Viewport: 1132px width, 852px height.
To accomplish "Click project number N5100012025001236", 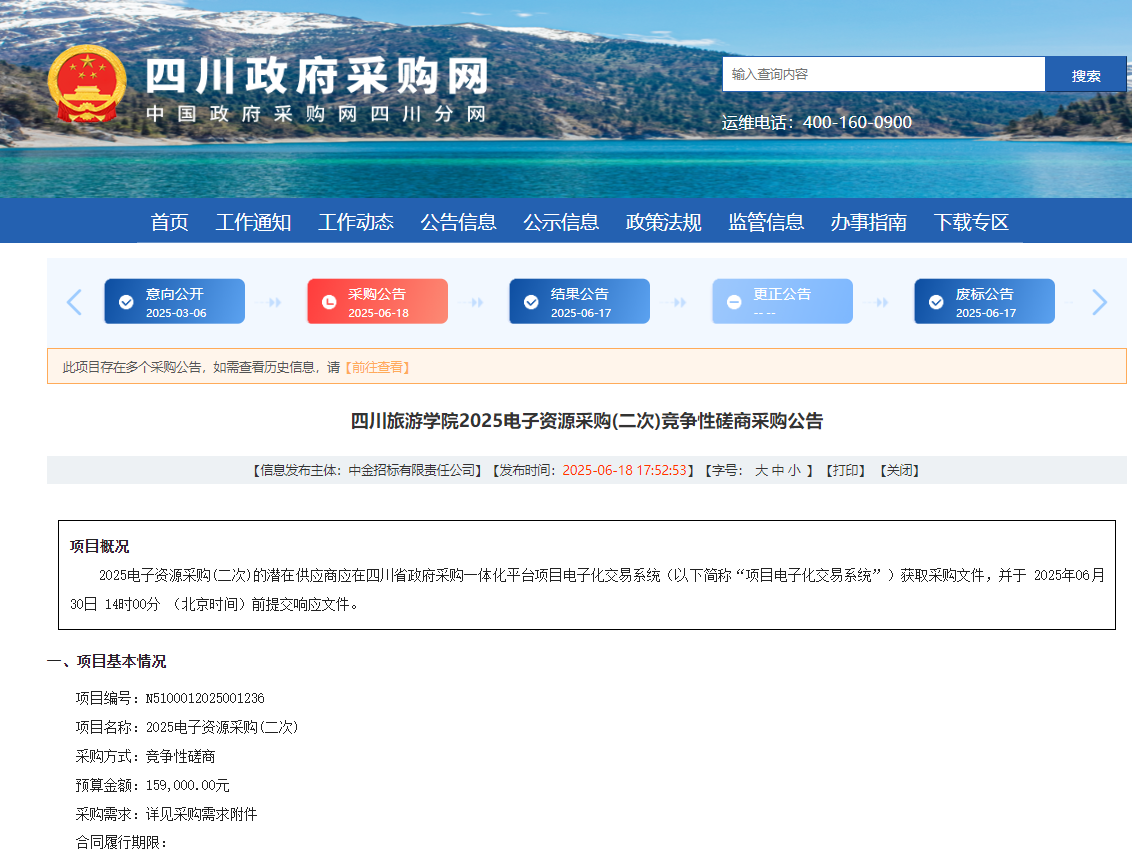I will click(x=205, y=698).
